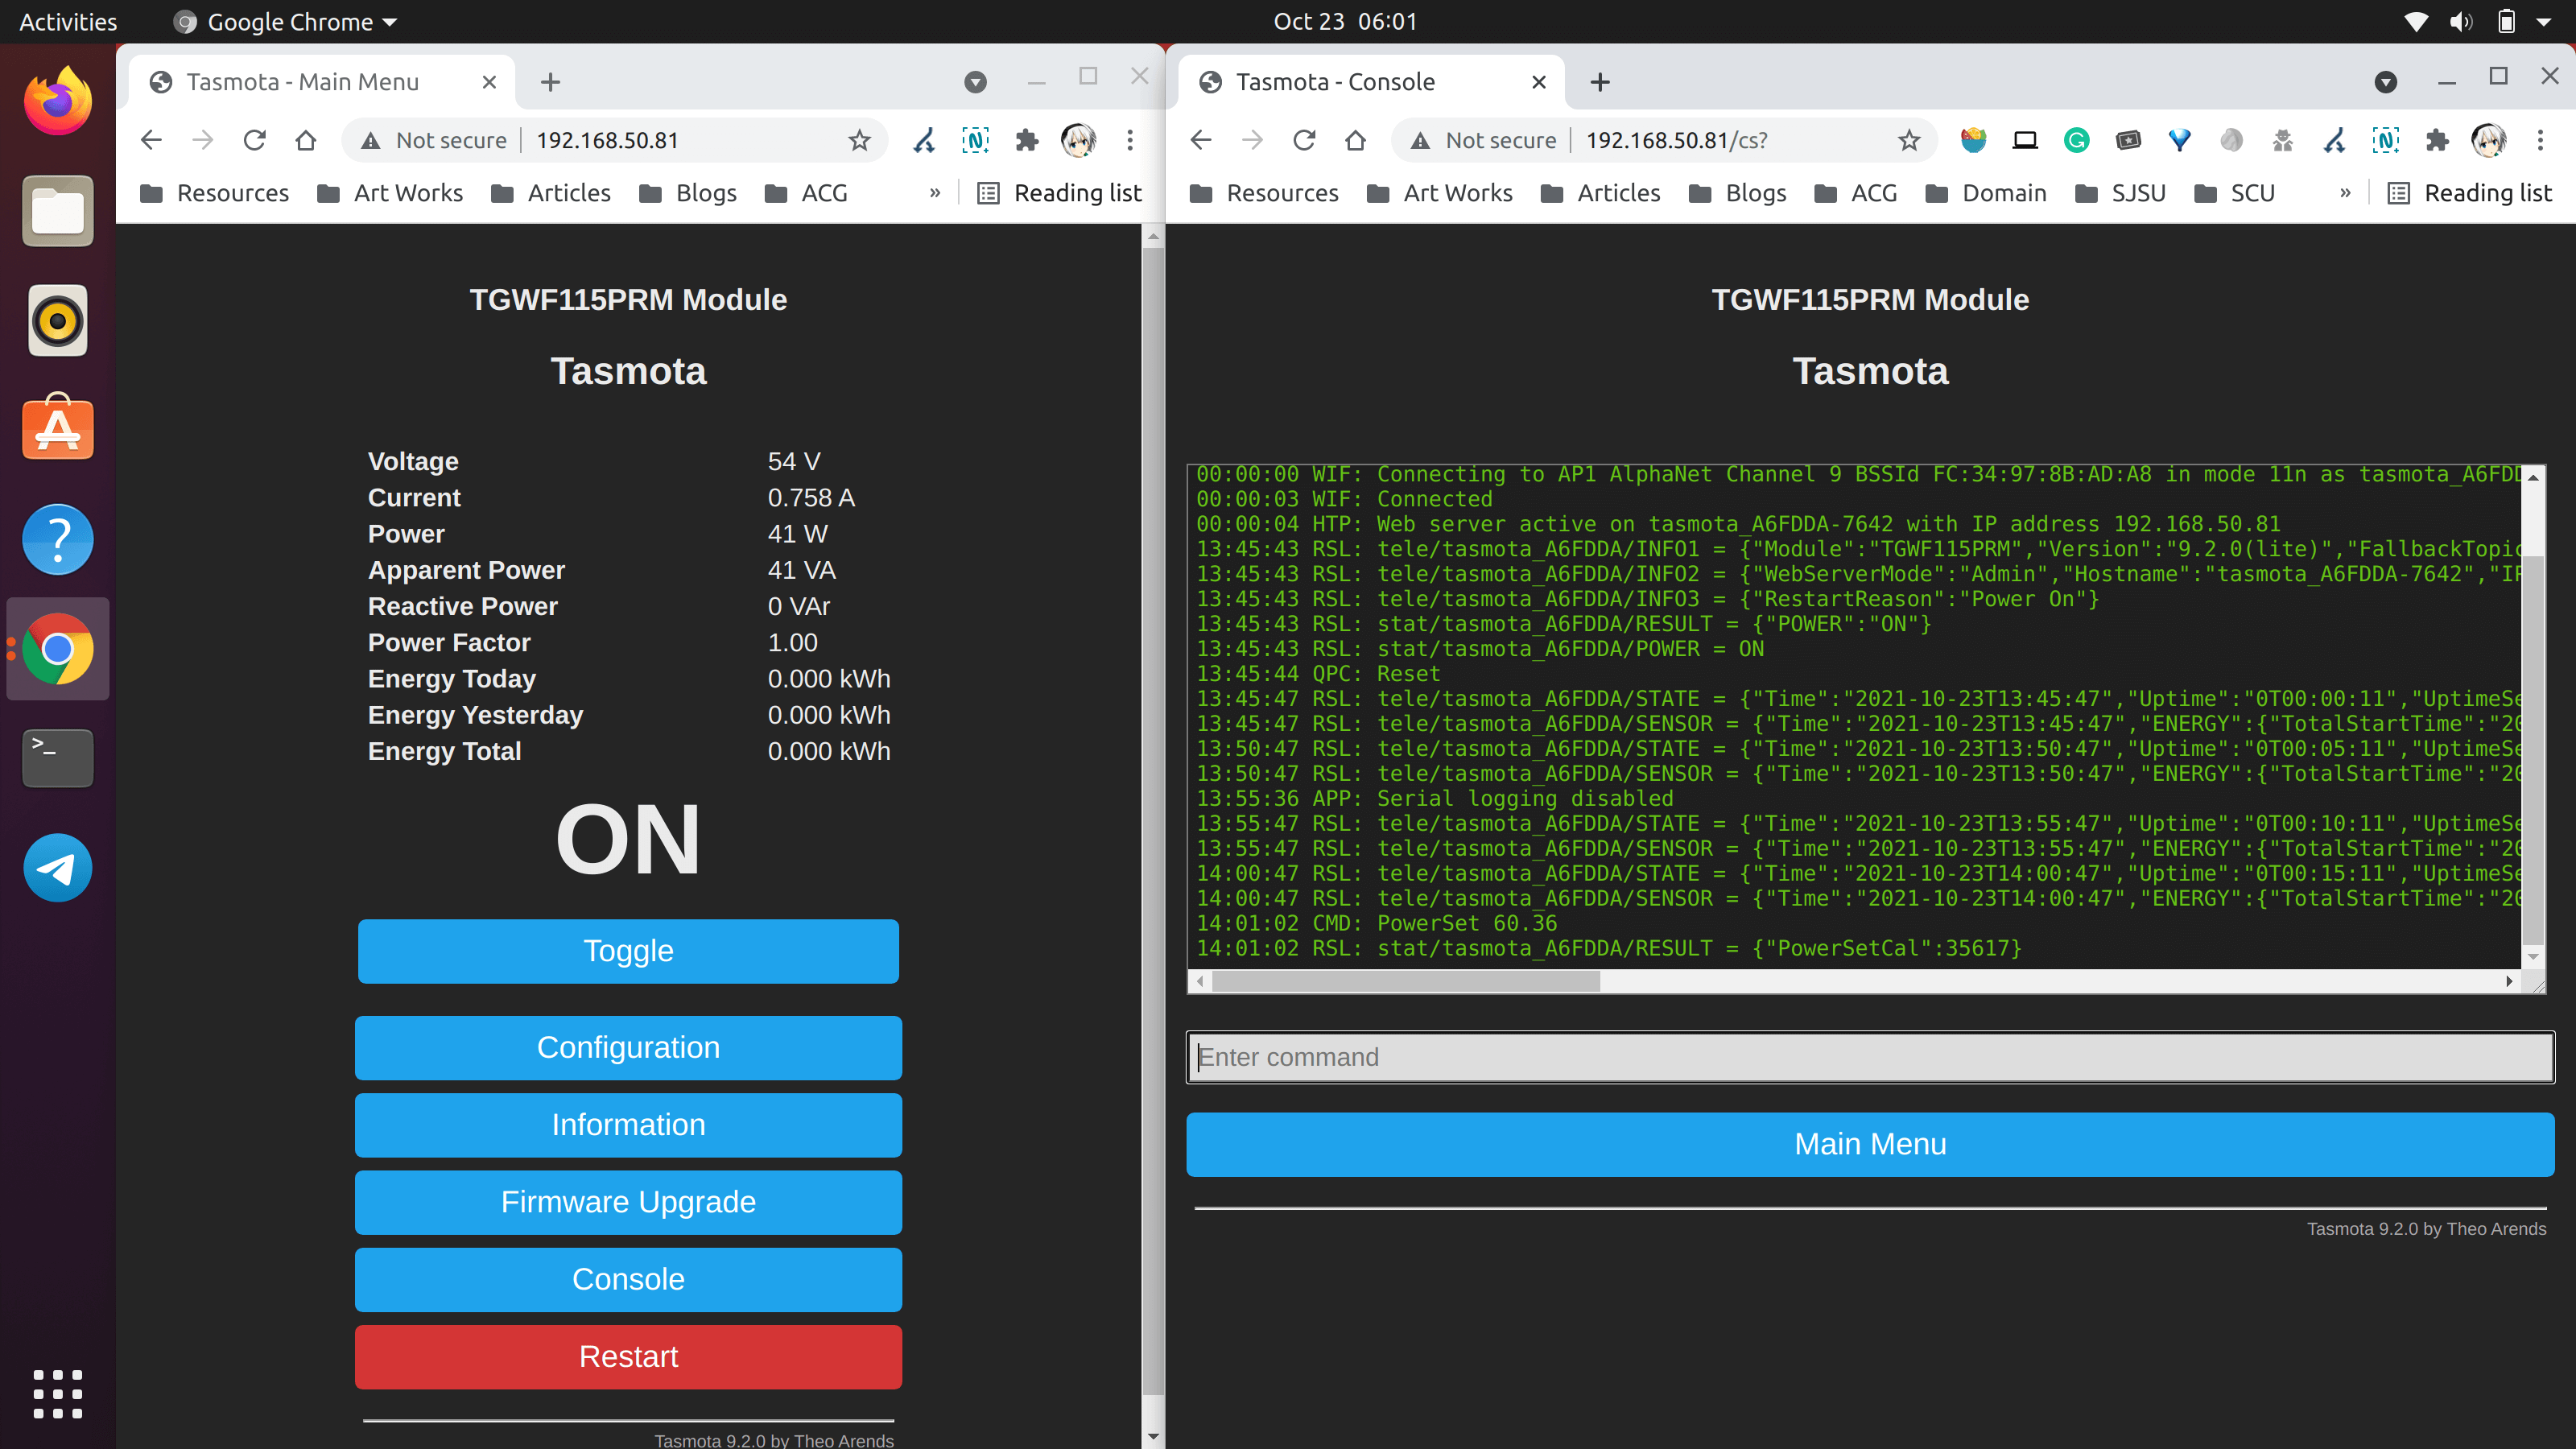Bookmark the Console page with star icon
This screenshot has width=2576, height=1449.
(x=1909, y=140)
